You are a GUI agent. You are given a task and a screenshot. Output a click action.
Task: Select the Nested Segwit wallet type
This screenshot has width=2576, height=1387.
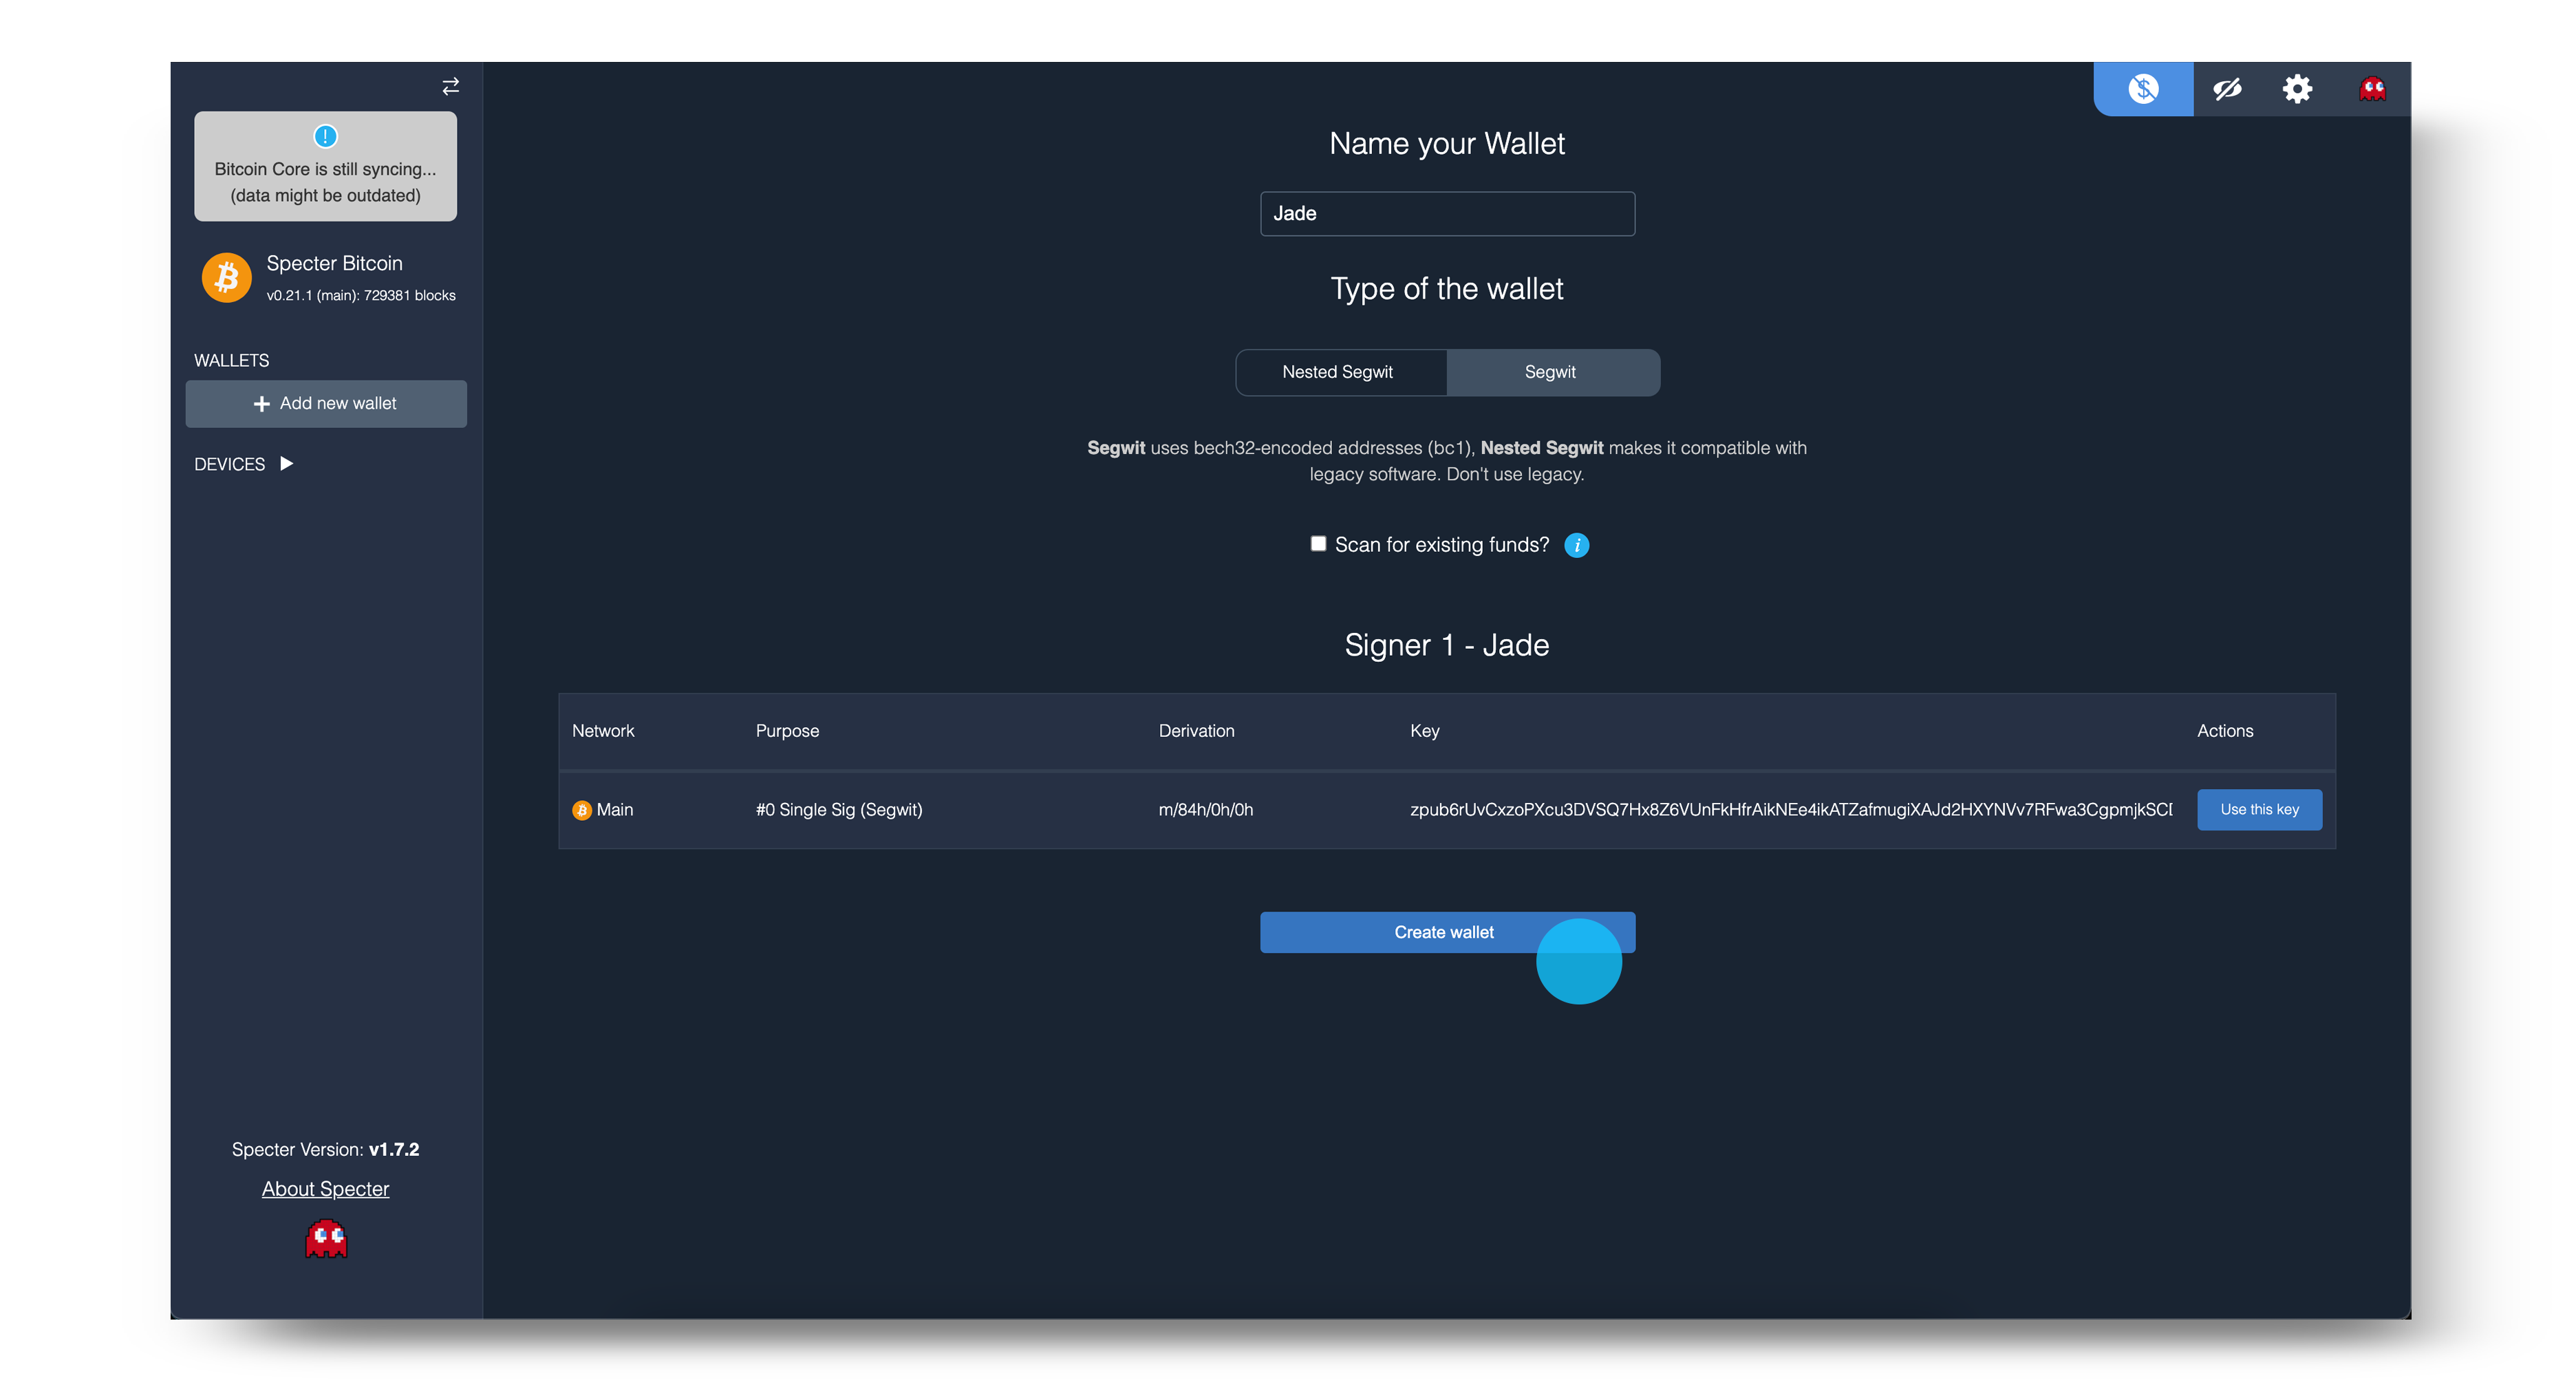(x=1338, y=372)
